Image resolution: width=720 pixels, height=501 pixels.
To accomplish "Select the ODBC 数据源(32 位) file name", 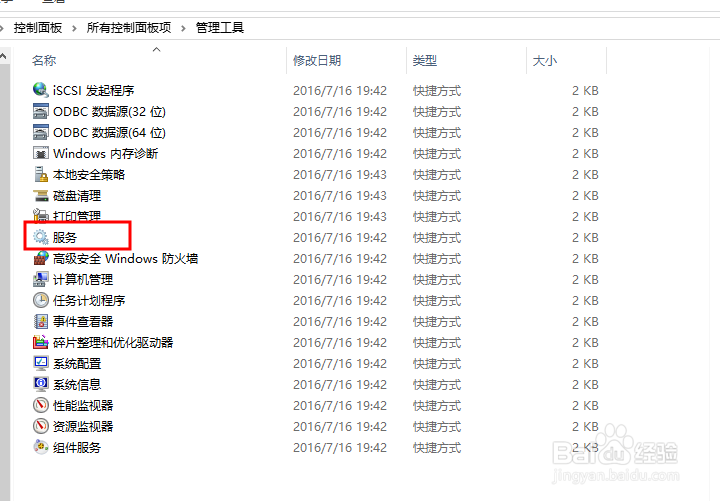I will coord(109,112).
